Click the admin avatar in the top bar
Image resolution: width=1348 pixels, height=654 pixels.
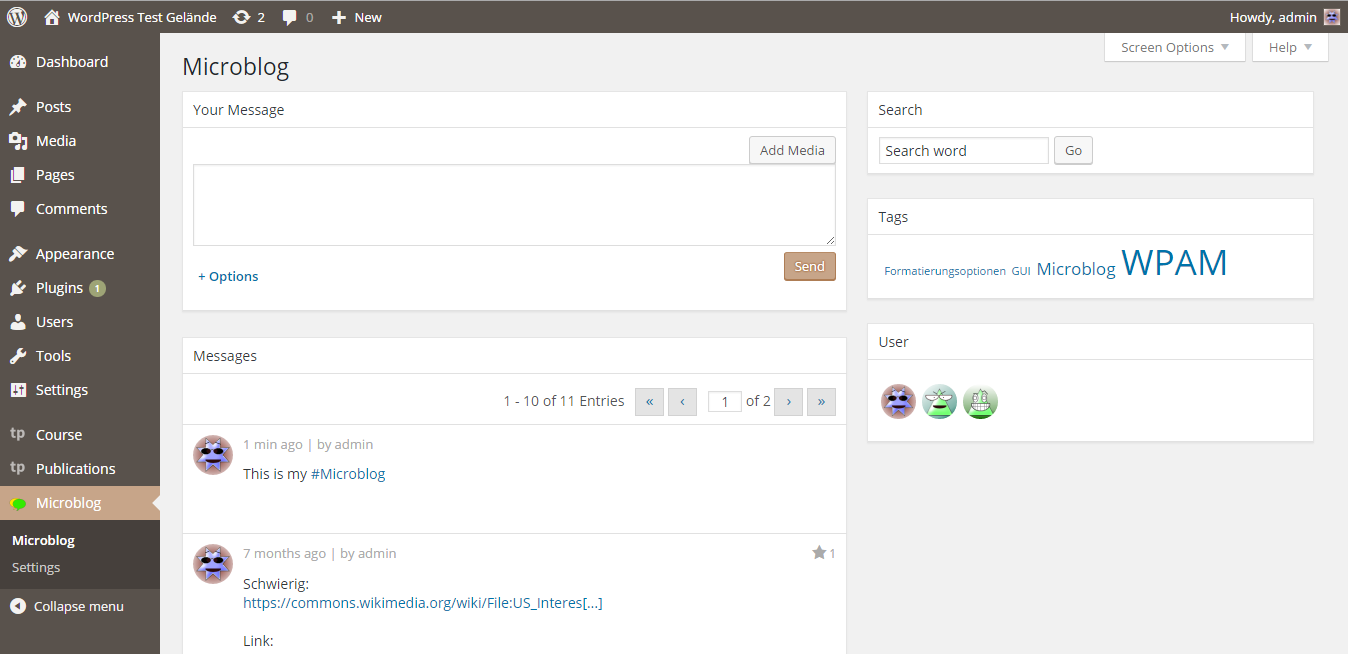[1331, 17]
